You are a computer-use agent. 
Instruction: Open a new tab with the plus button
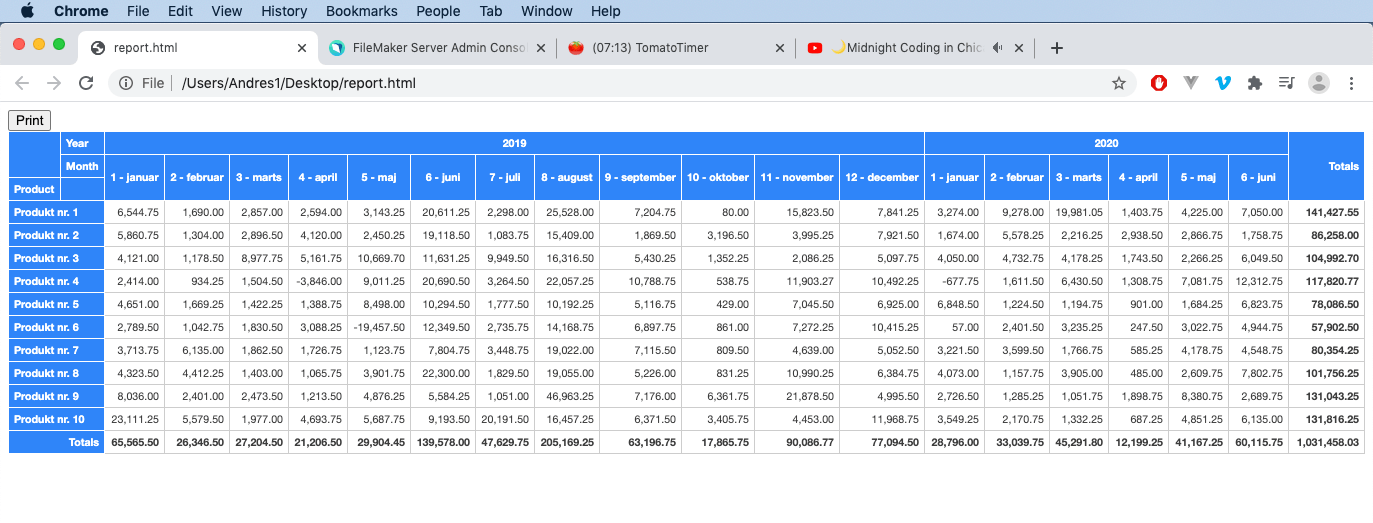pos(1057,48)
